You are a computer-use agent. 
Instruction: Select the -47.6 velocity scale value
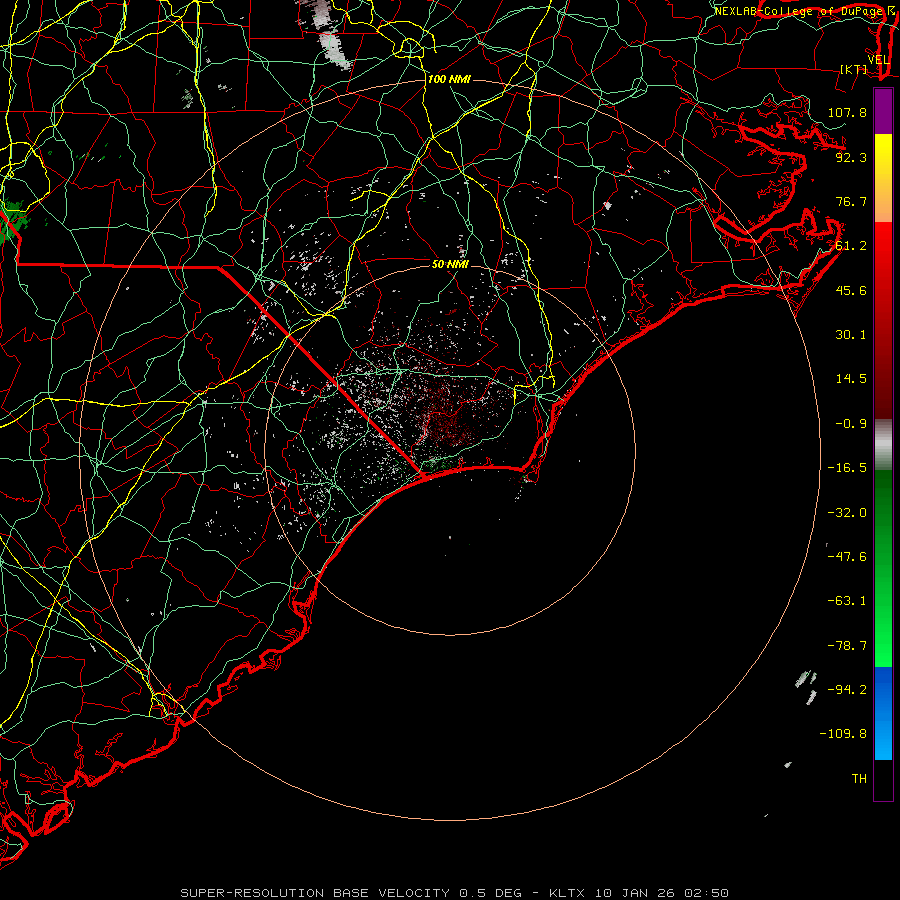(x=847, y=557)
